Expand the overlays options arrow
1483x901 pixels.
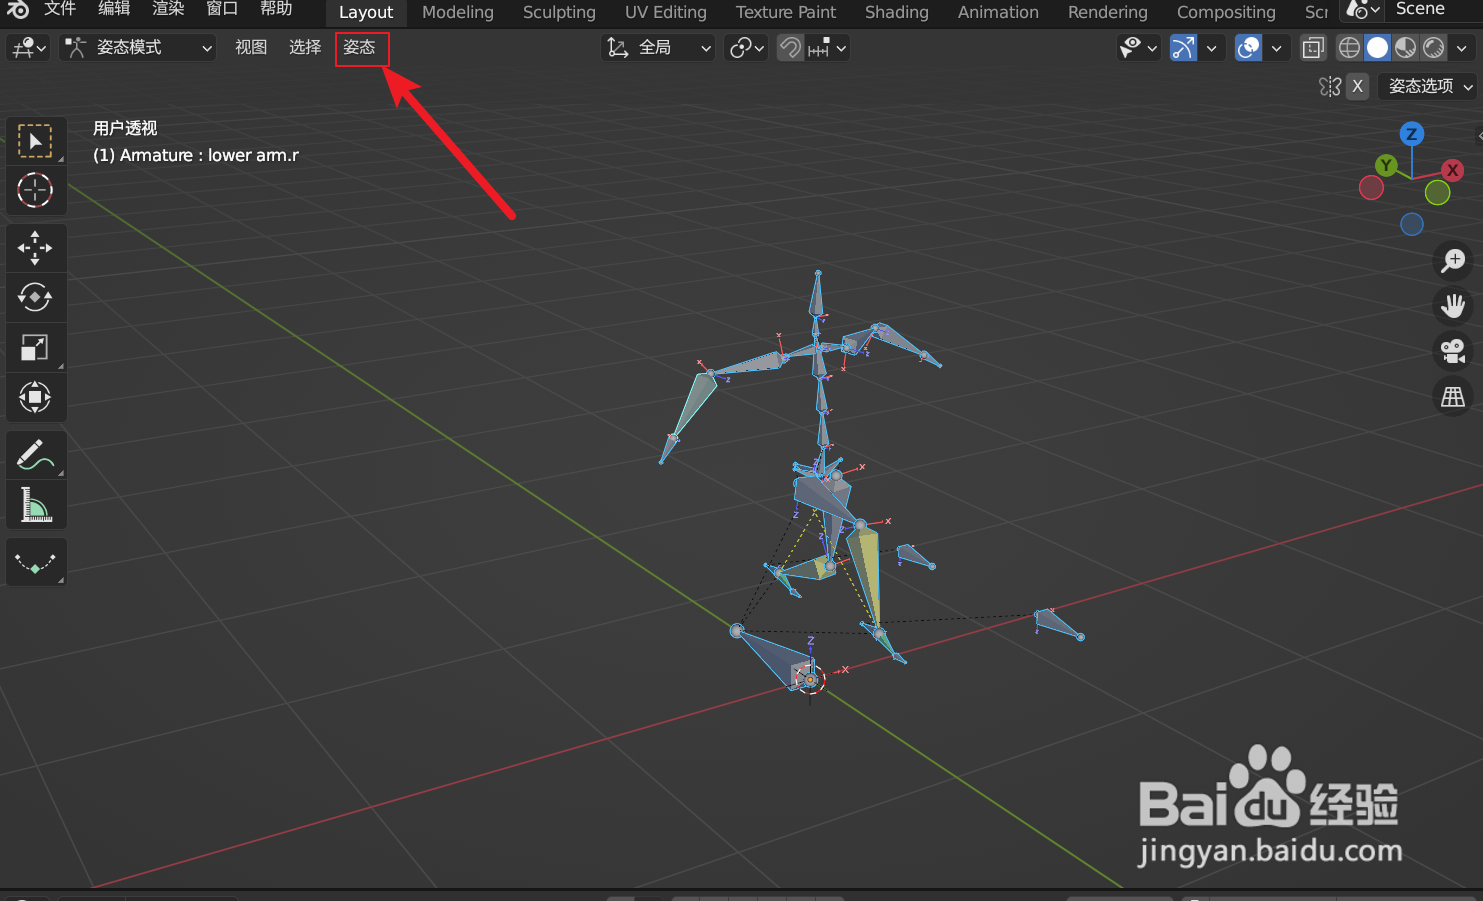[x=1276, y=47]
